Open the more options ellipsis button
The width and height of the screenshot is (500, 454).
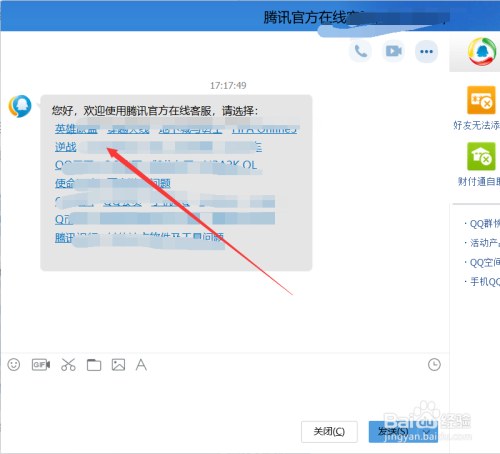click(x=426, y=51)
